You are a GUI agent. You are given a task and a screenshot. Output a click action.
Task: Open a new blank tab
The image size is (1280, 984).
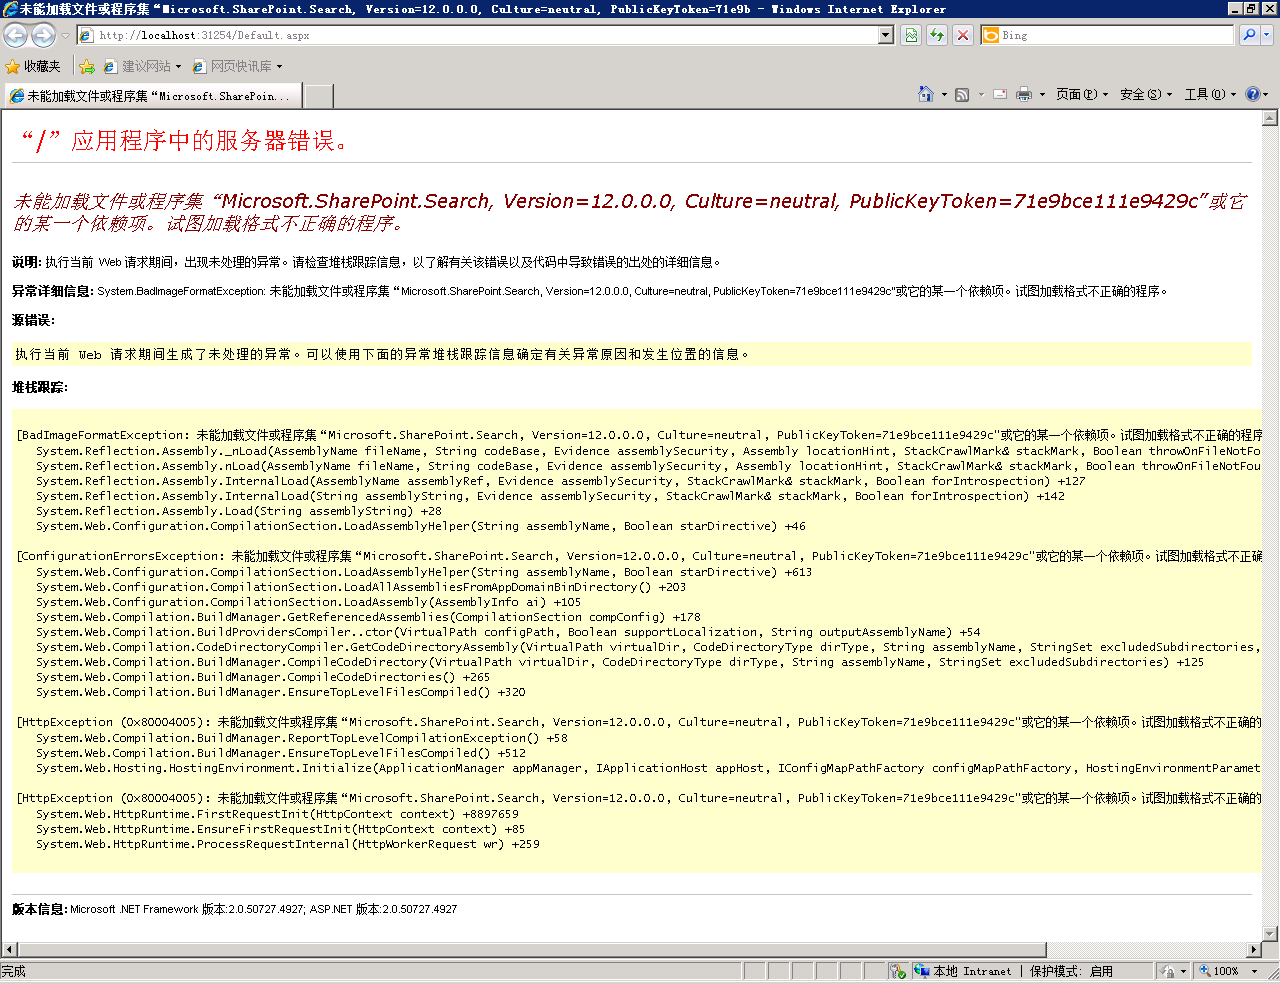318,96
